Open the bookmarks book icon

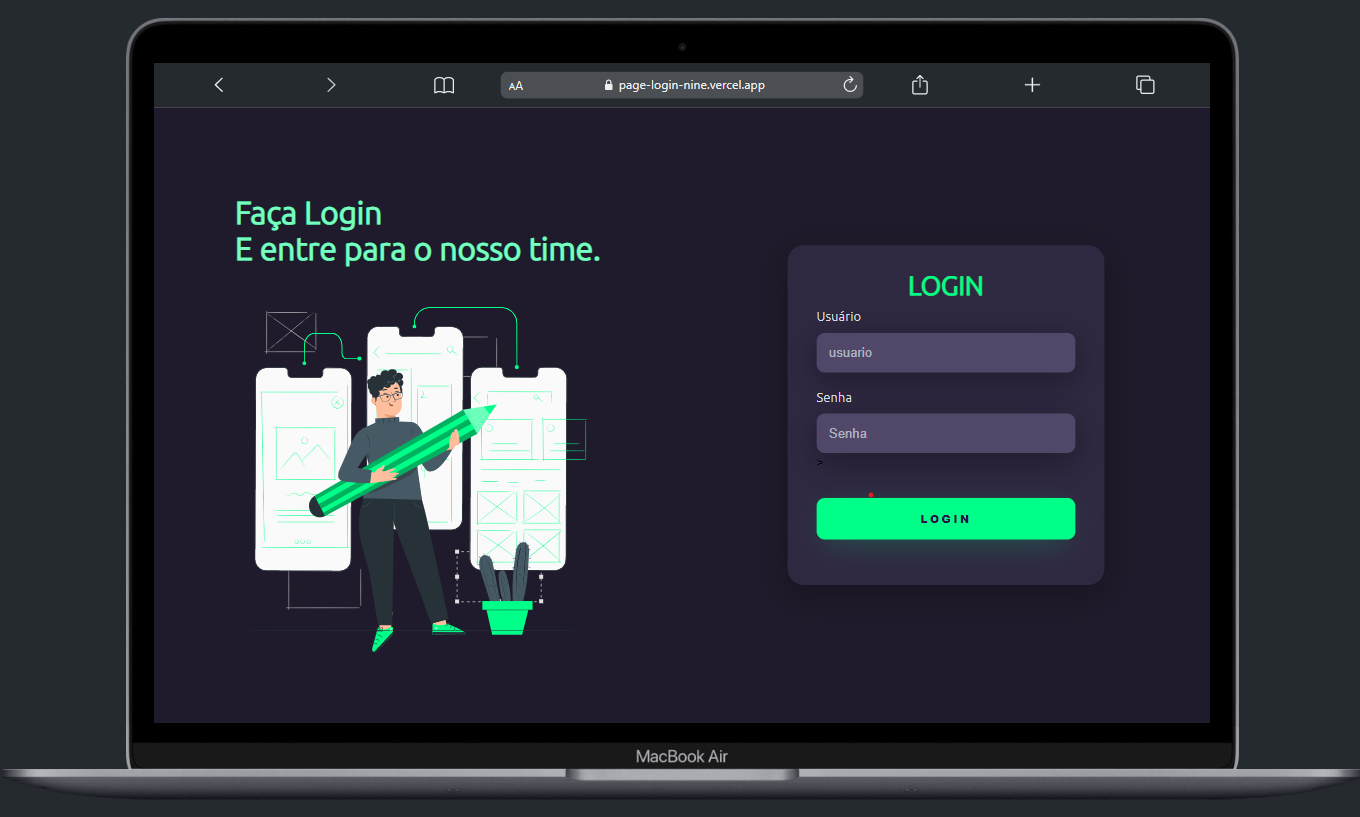(x=444, y=85)
